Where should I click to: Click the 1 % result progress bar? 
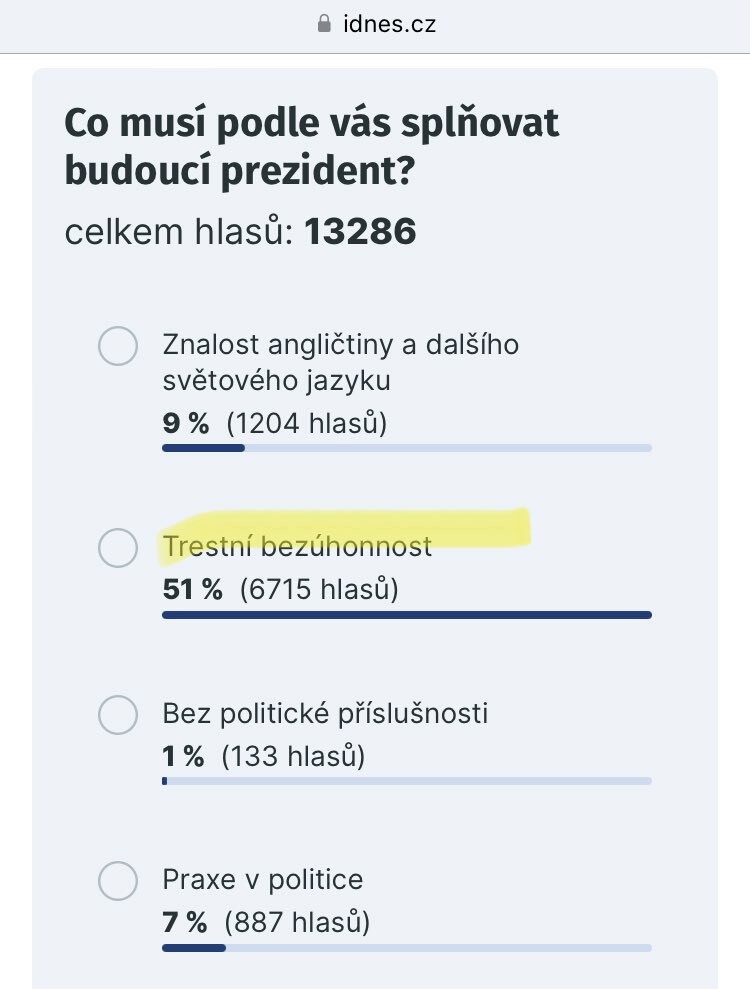(407, 781)
